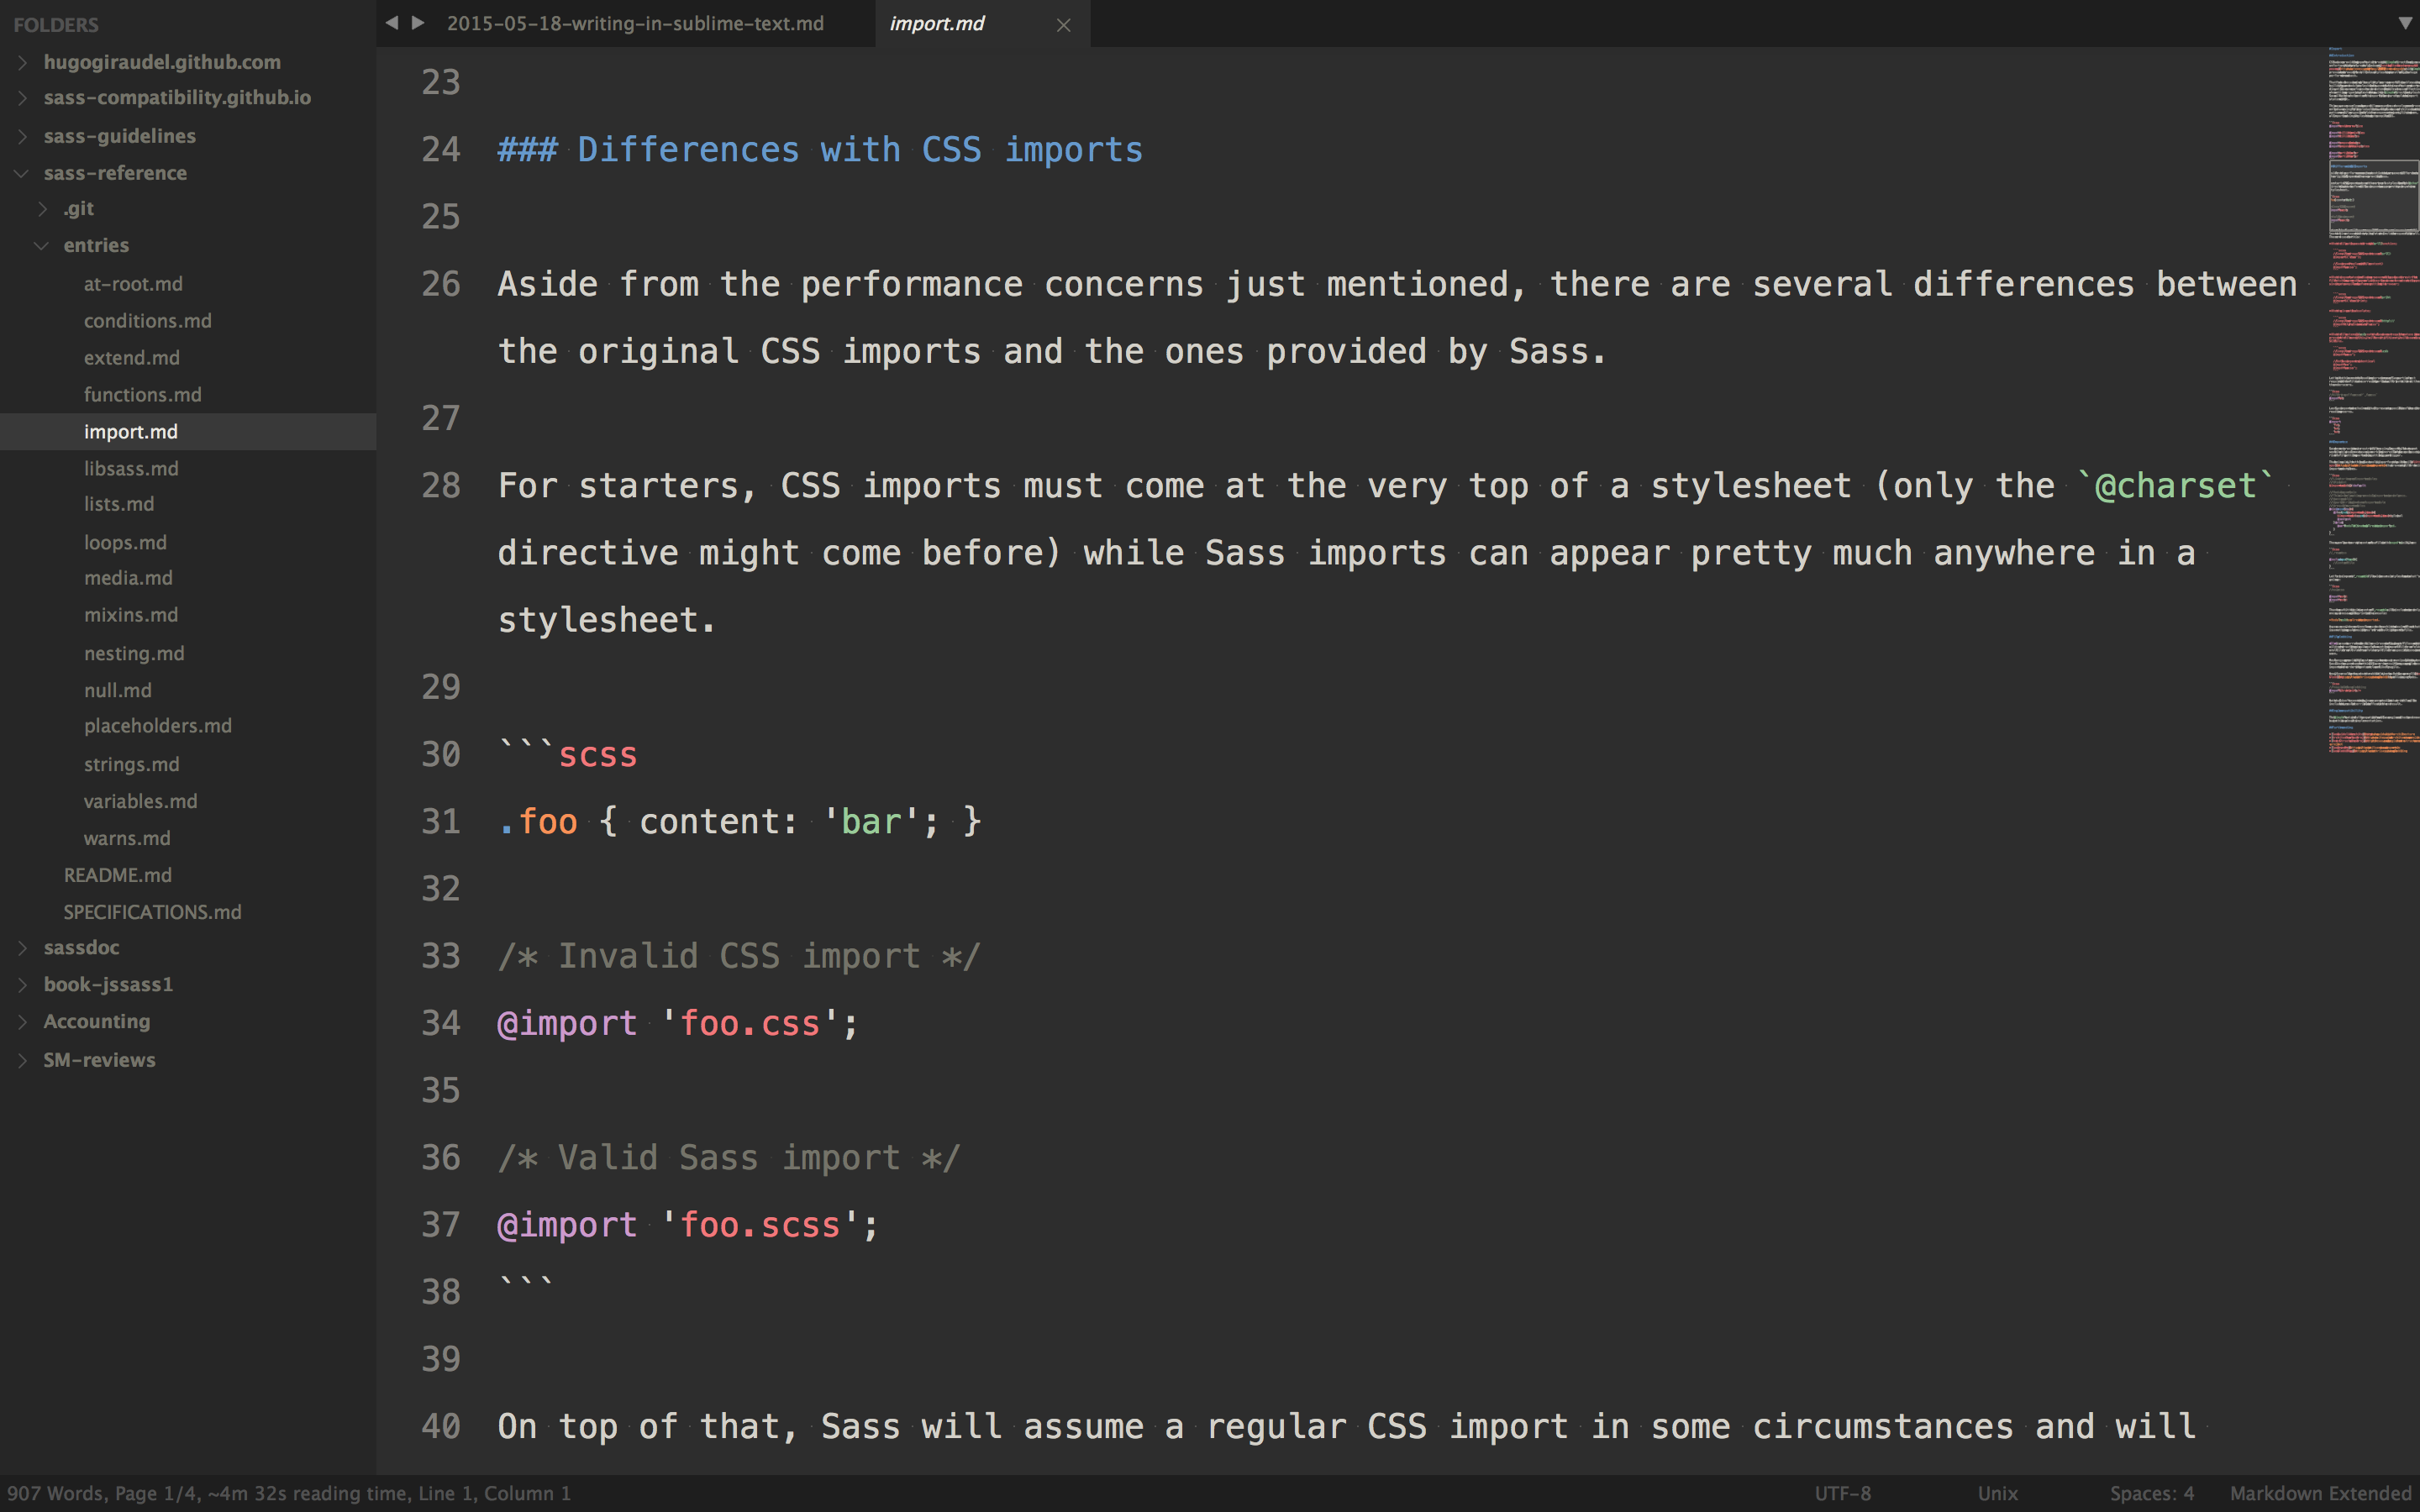
Task: Open mixins.md from the sidebar
Action: pyautogui.click(x=131, y=615)
